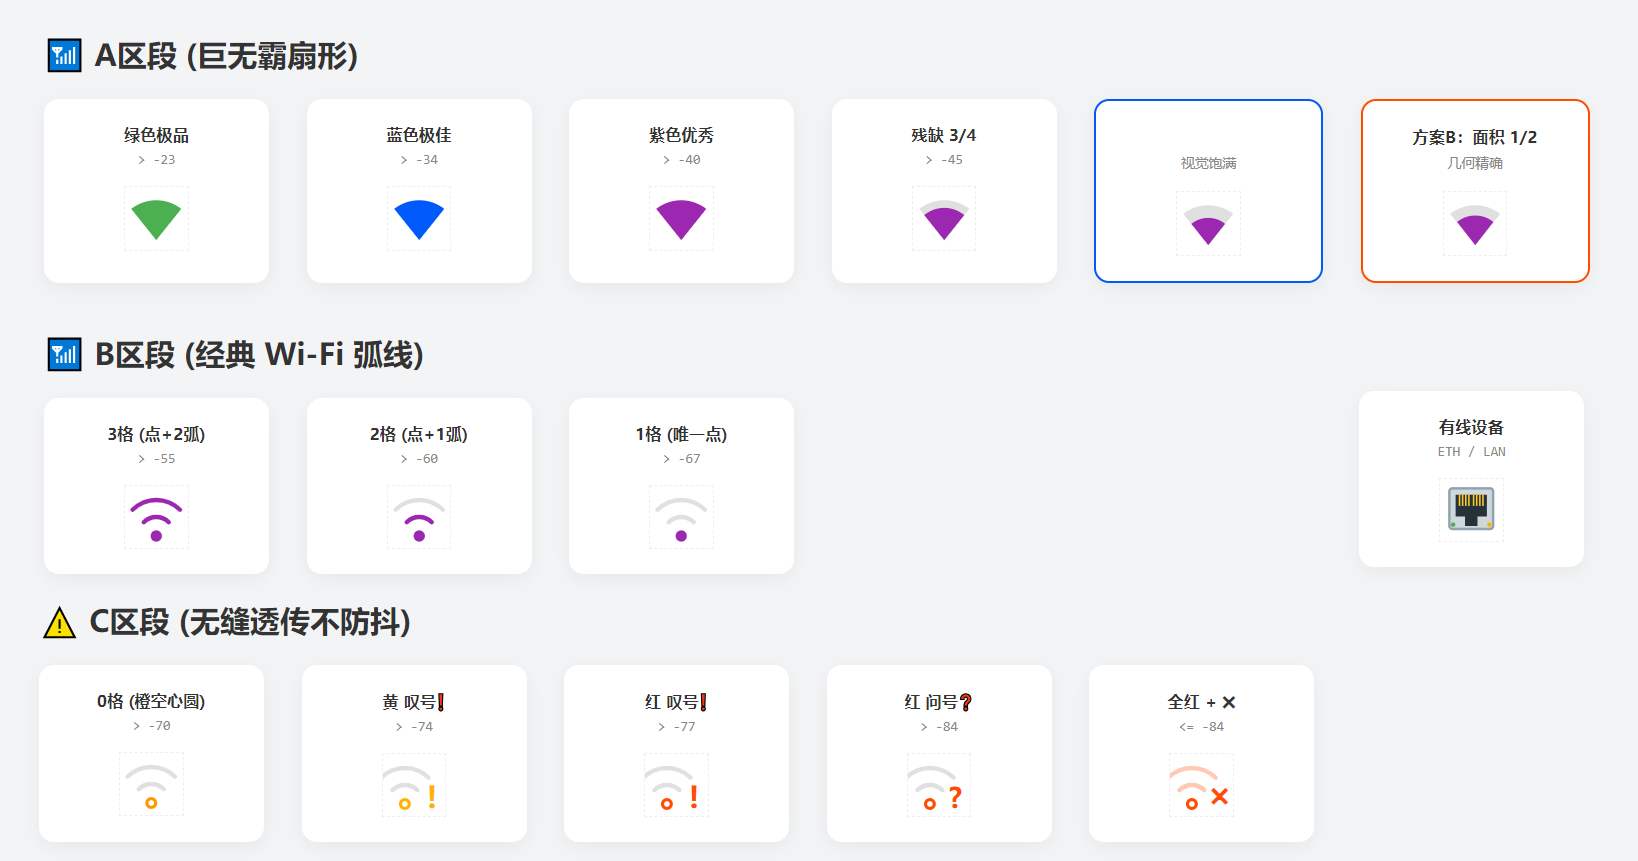1638x861 pixels.
Task: Click the 3格 Wi-Fi arcs icon
Action: [x=156, y=518]
